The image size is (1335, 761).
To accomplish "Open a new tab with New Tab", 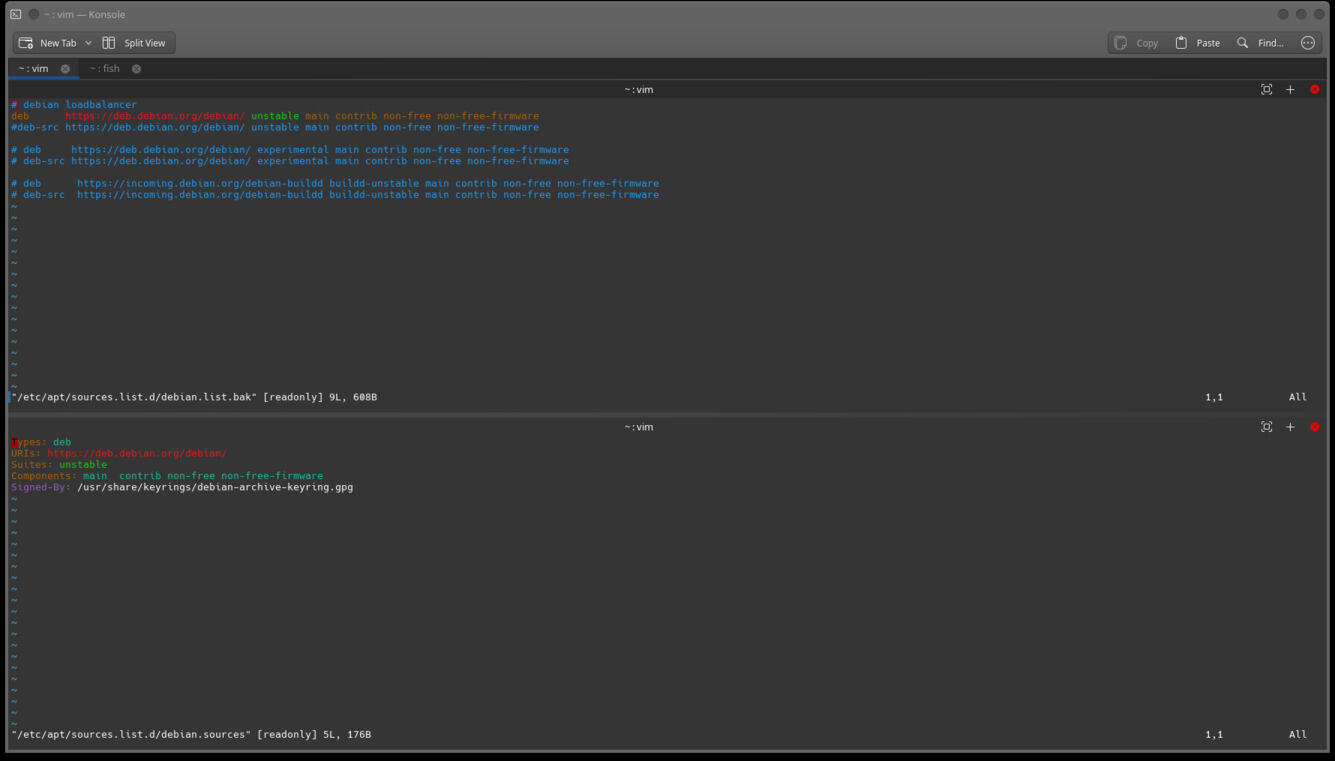I will click(x=48, y=43).
